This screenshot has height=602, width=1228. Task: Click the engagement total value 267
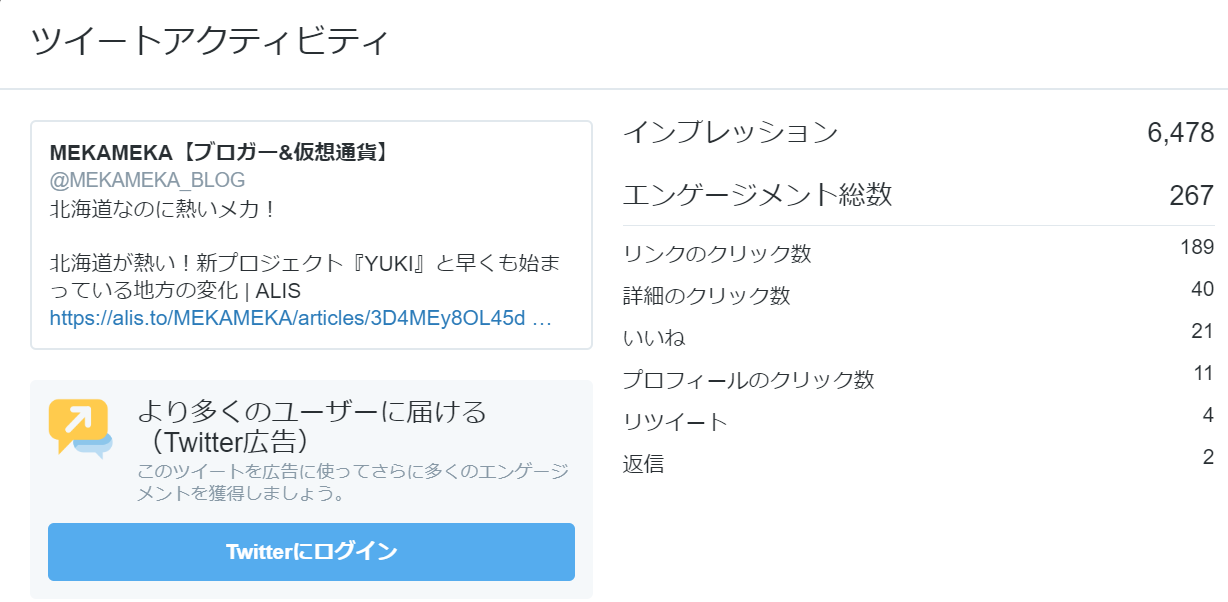(x=1191, y=196)
